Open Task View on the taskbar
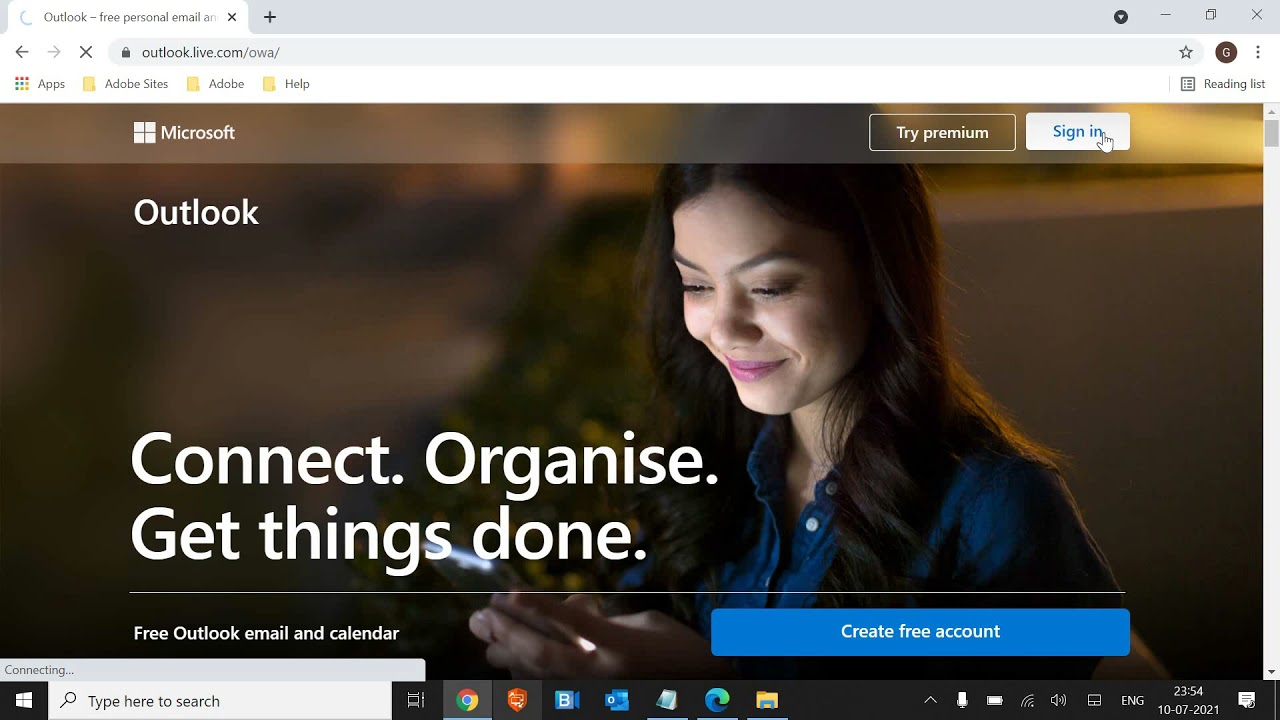This screenshot has height=720, width=1280. click(x=416, y=700)
